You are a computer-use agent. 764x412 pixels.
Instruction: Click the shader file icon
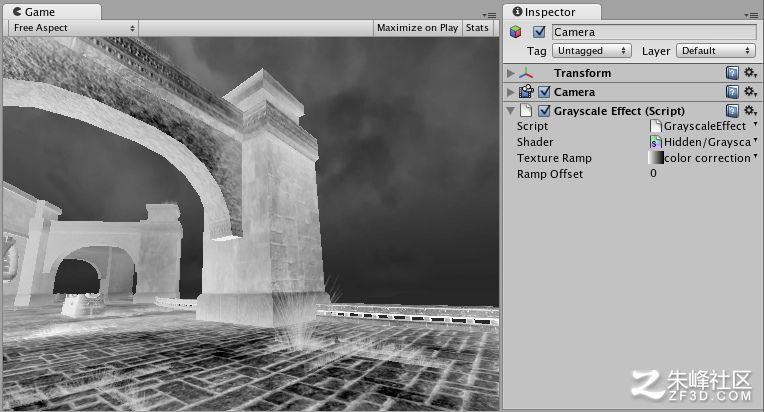[655, 142]
